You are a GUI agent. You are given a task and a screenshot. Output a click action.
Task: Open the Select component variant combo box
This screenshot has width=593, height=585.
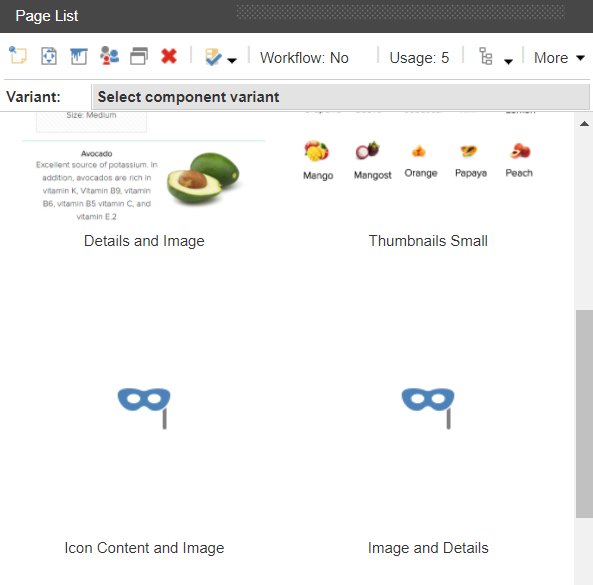pos(340,97)
